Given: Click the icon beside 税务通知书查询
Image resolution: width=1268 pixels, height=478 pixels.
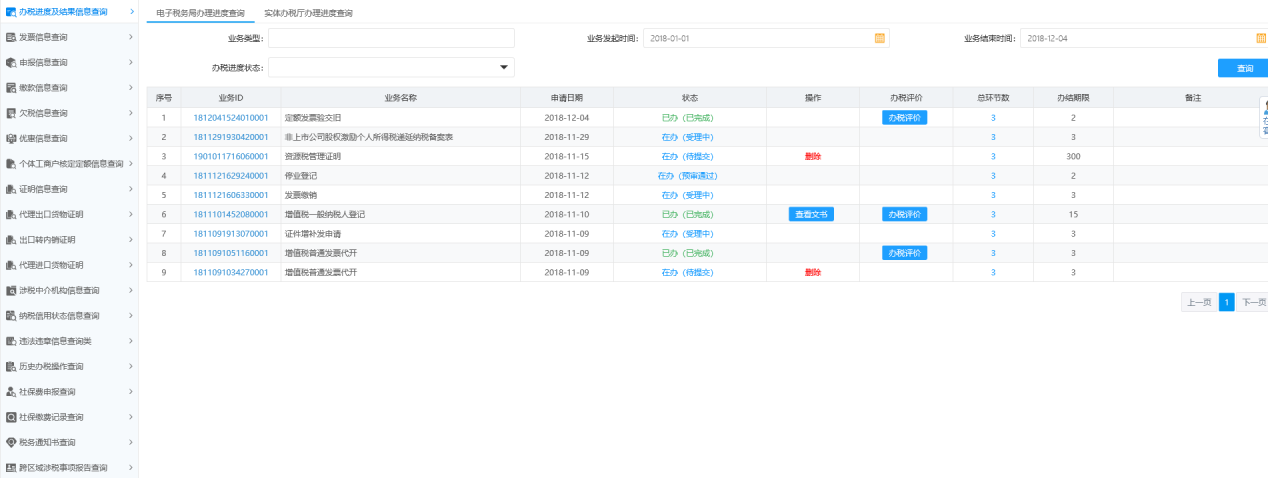Looking at the screenshot, I should click(x=11, y=442).
